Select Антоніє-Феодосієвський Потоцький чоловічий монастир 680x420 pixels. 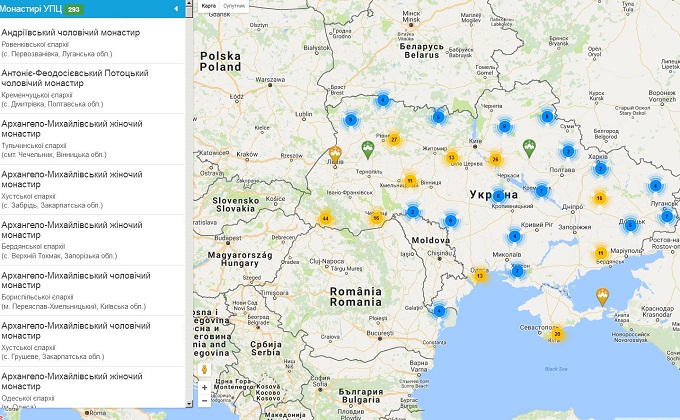(75, 78)
